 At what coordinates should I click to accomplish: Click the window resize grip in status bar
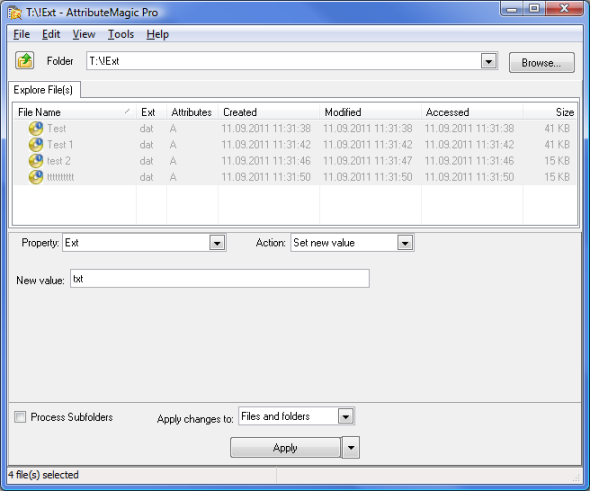(x=576, y=477)
